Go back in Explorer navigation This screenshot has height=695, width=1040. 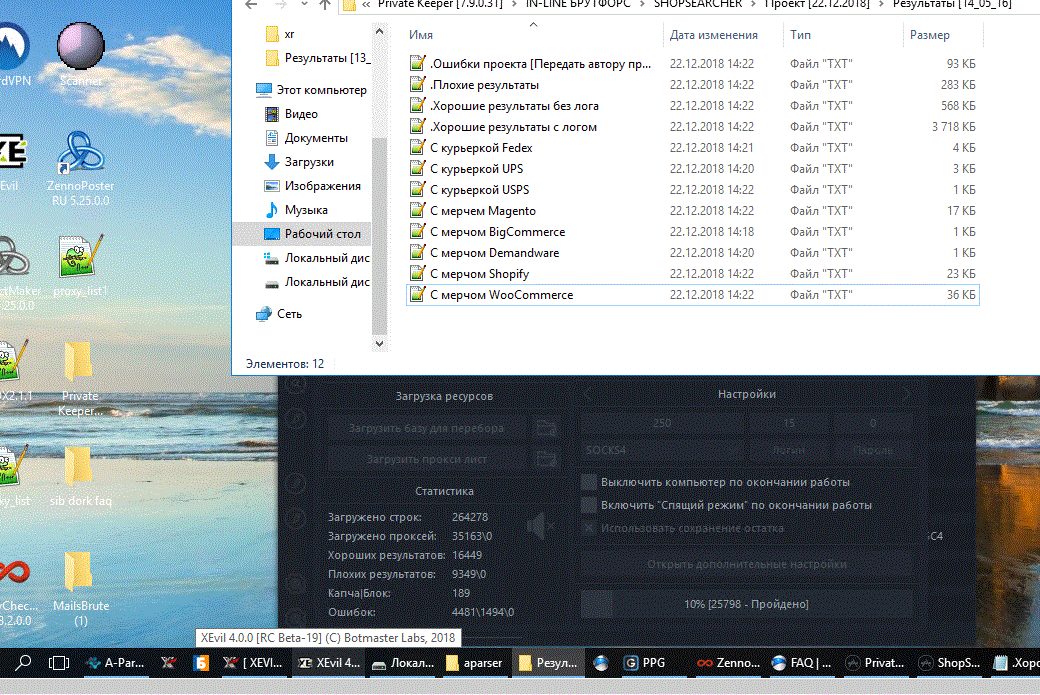click(x=251, y=5)
